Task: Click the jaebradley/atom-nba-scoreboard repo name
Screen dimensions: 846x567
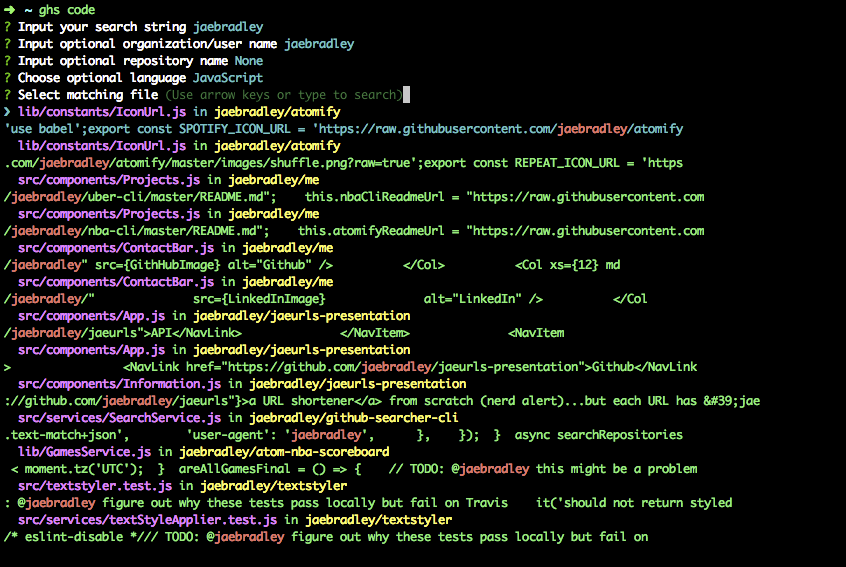Action: [284, 452]
